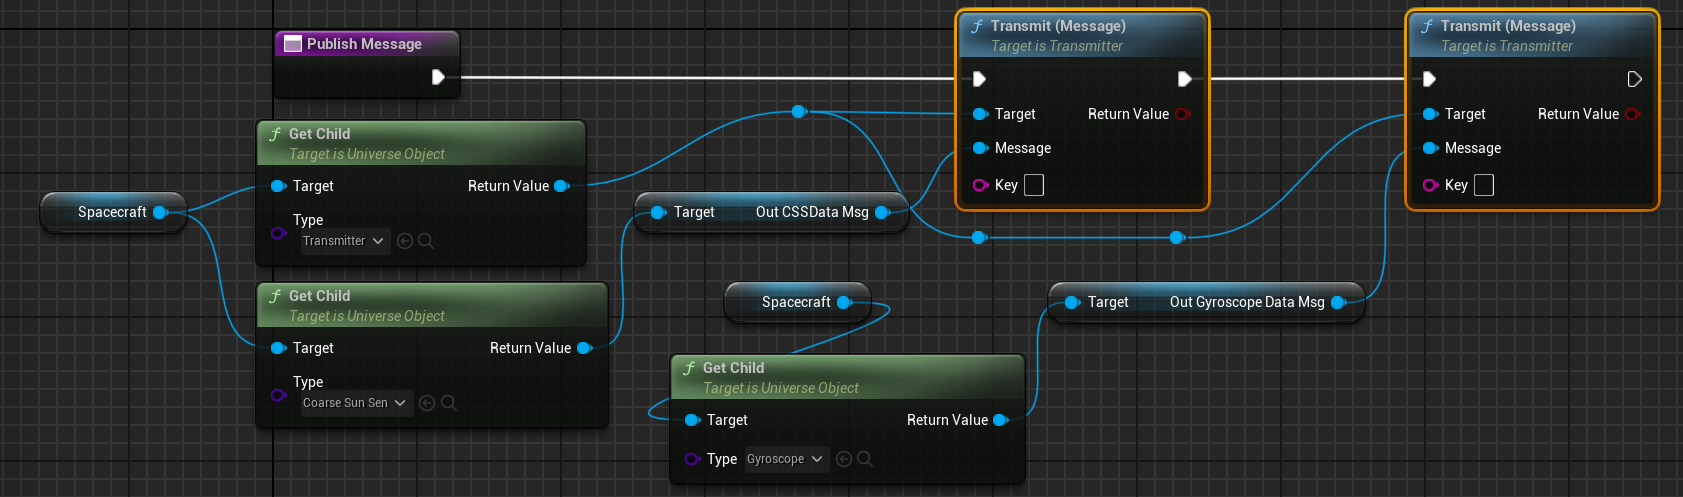Click the Publish Message execution output pin
Screen dimensions: 1683x497
(438, 77)
